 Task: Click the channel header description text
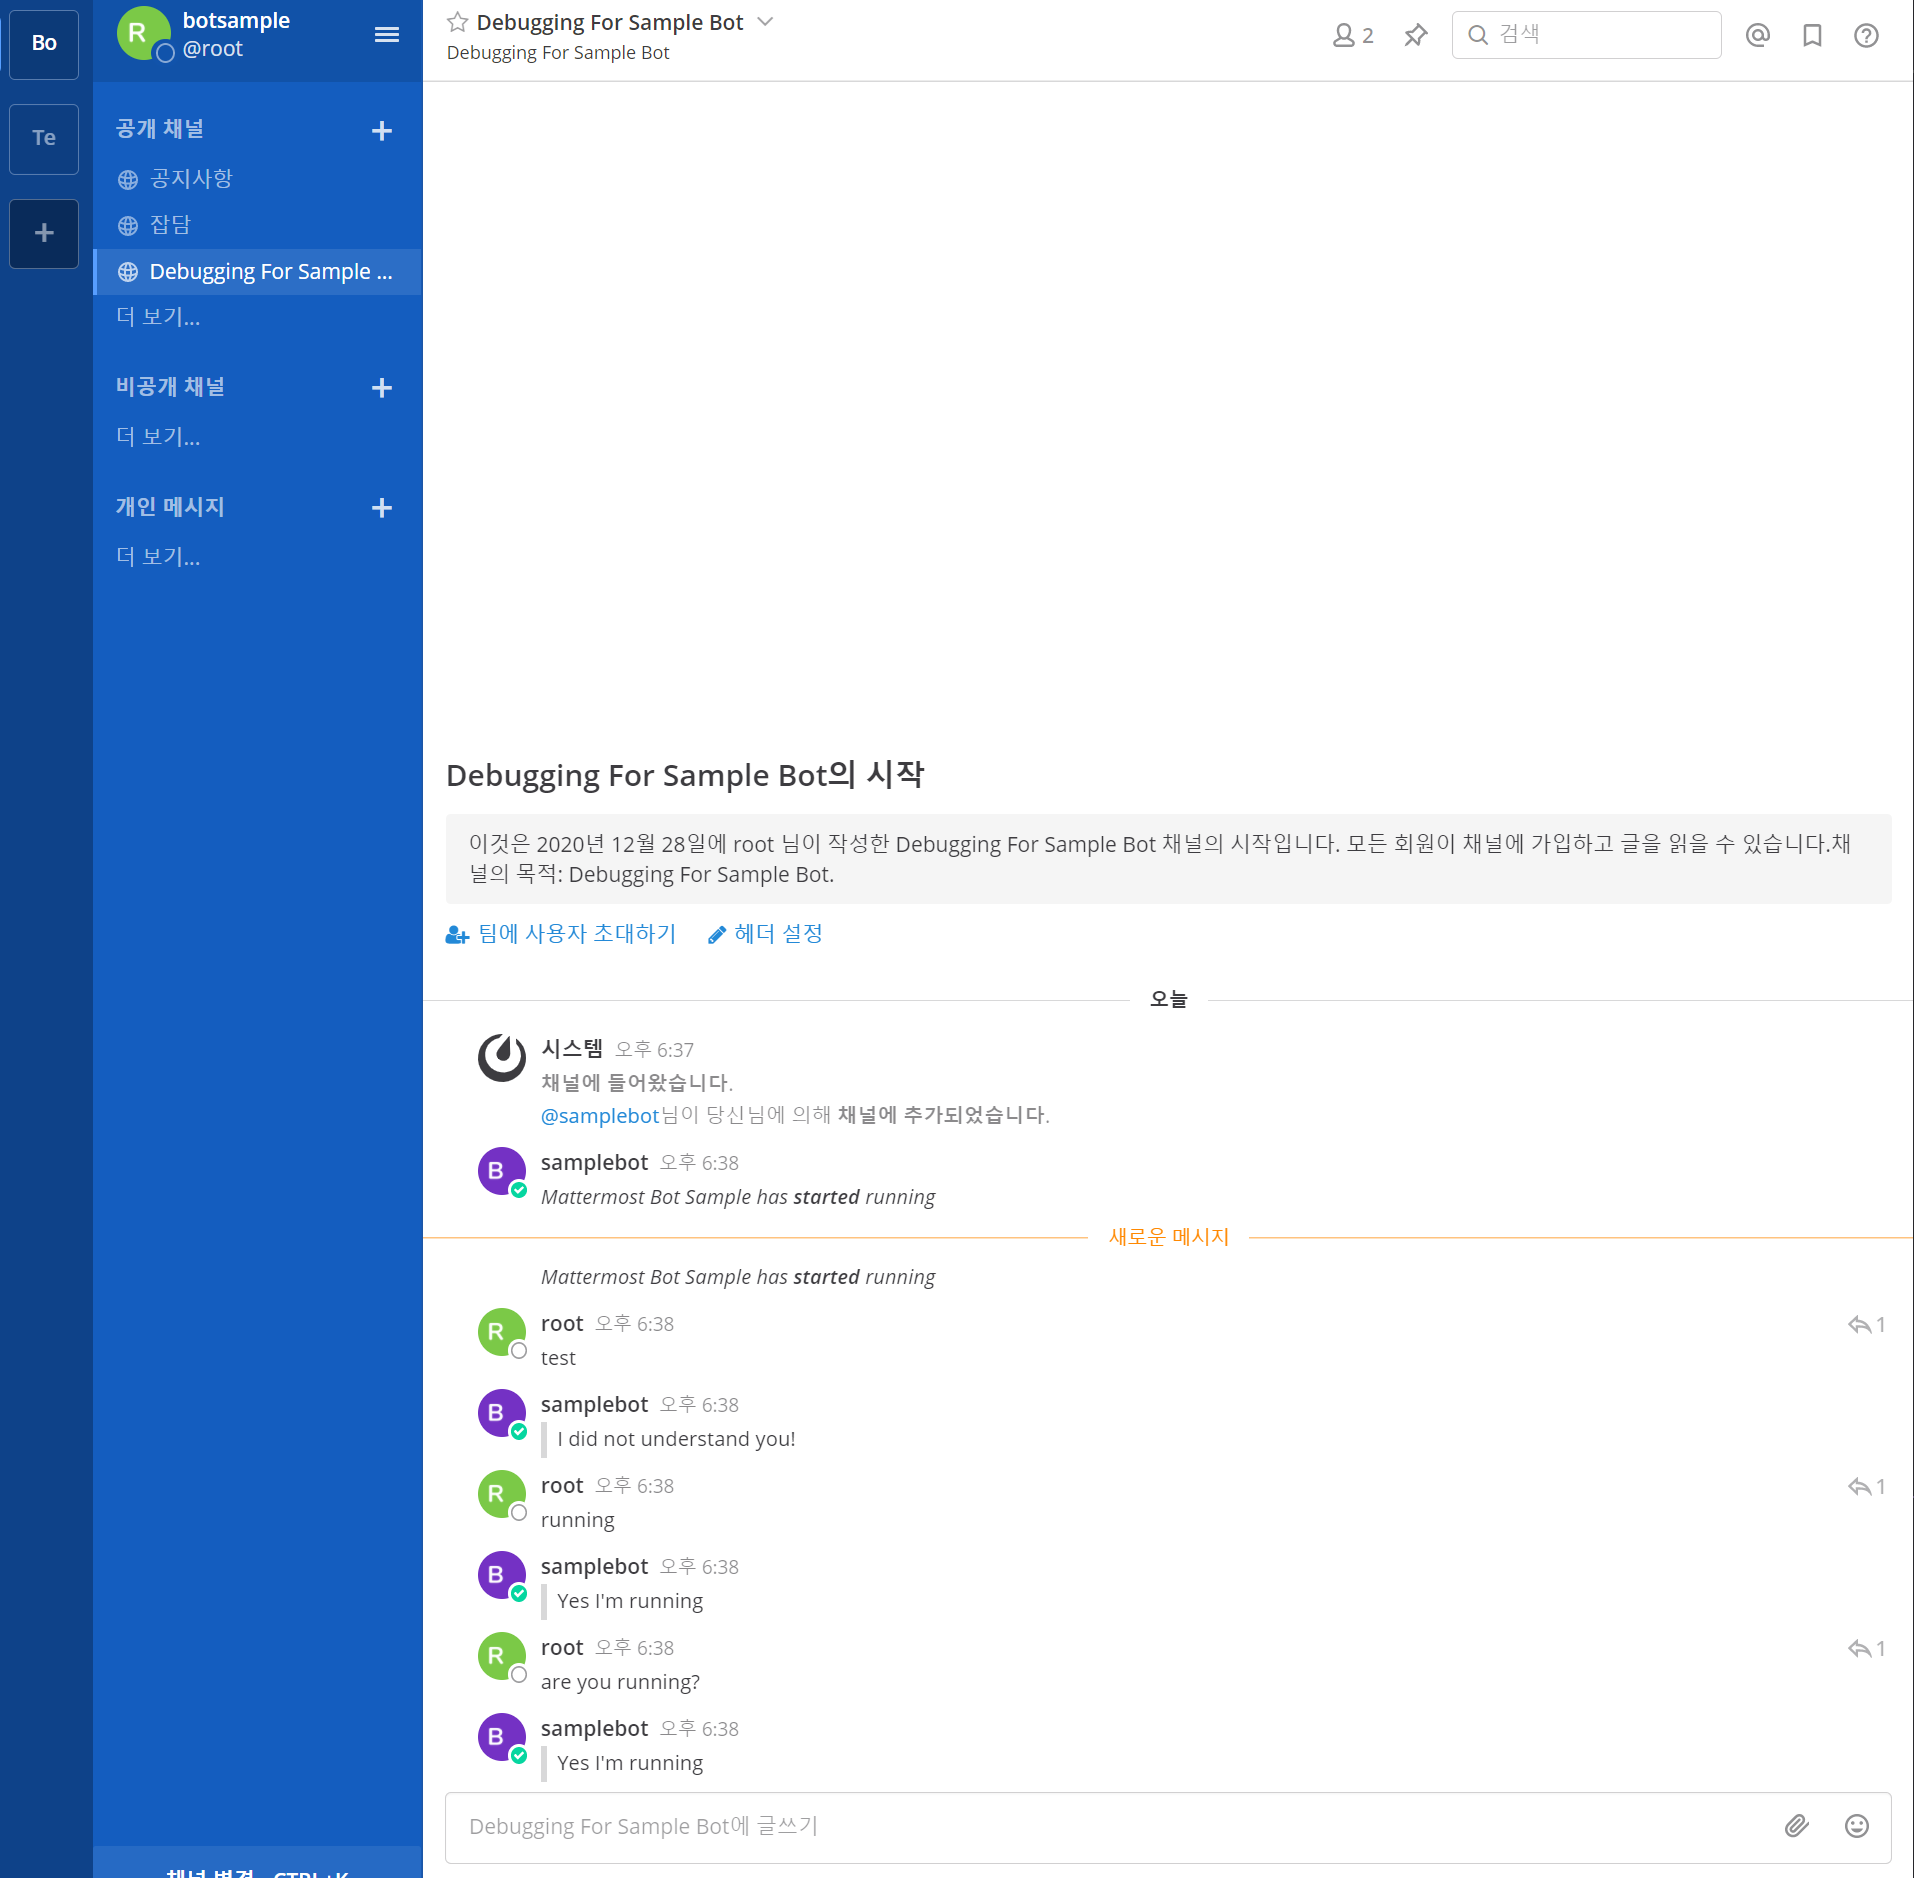pos(558,53)
